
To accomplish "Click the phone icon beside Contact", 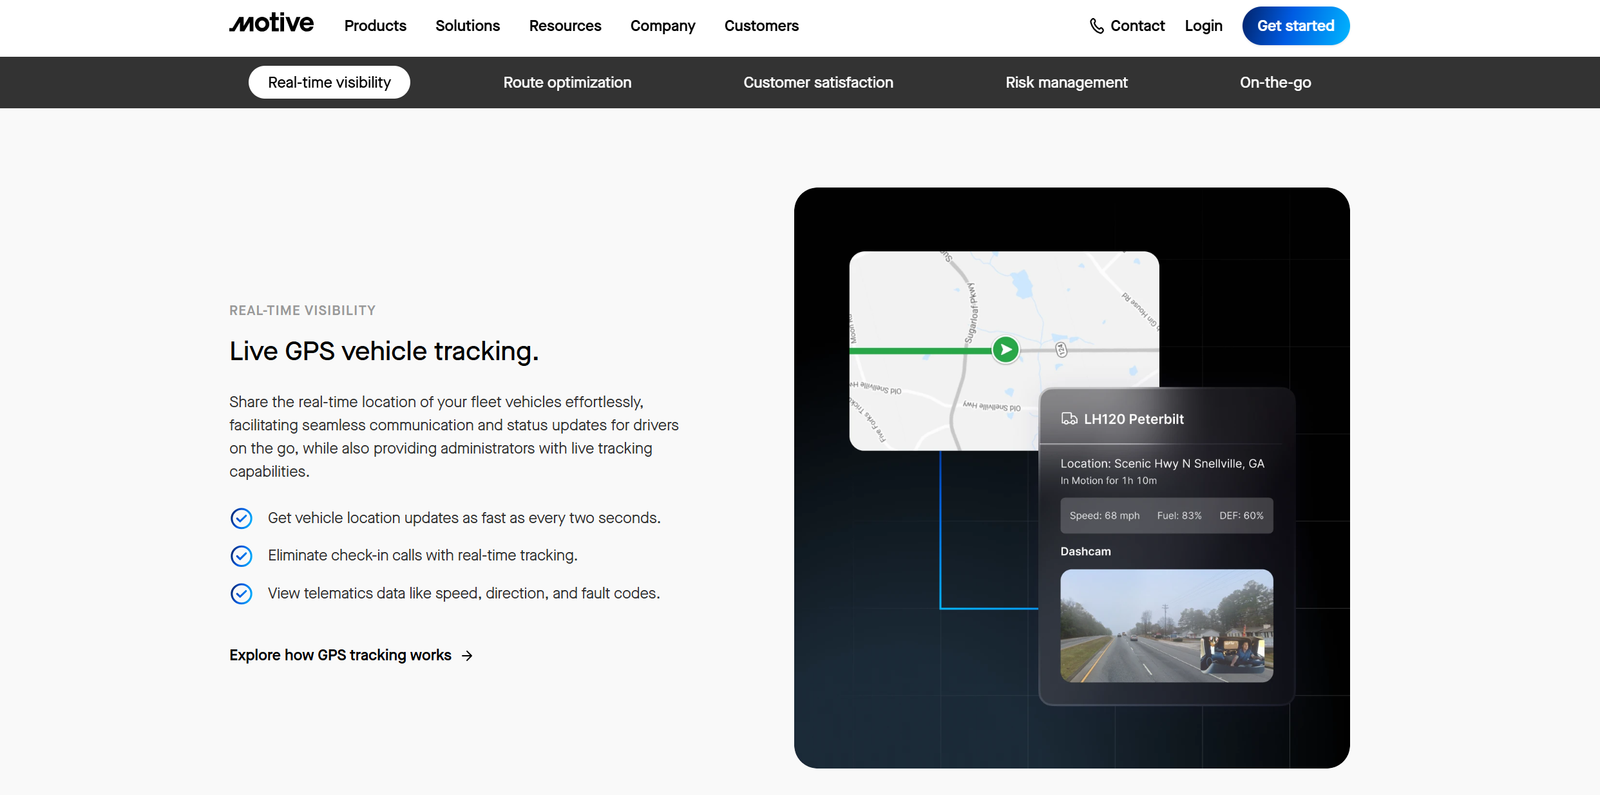I will click(1097, 26).
